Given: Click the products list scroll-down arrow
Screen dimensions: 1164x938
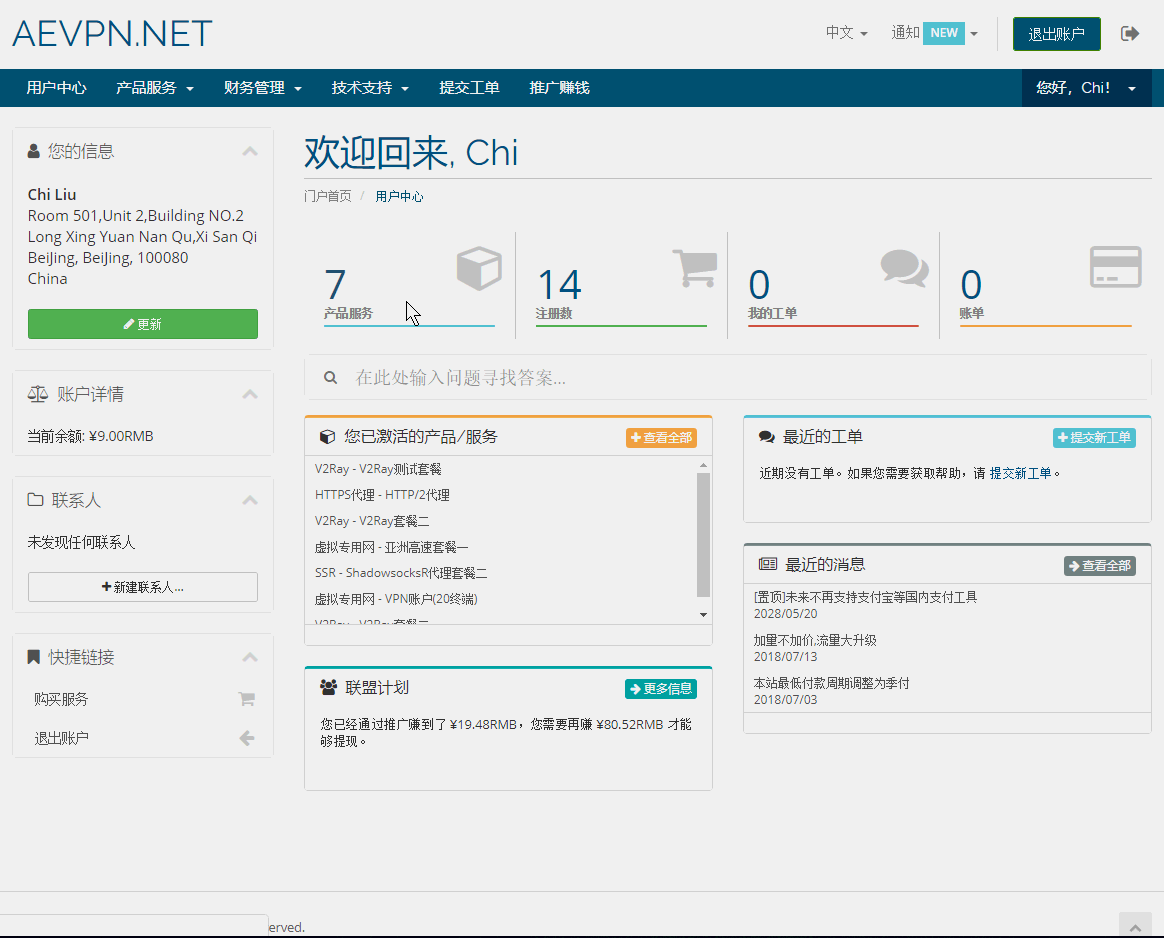Looking at the screenshot, I should [703, 614].
